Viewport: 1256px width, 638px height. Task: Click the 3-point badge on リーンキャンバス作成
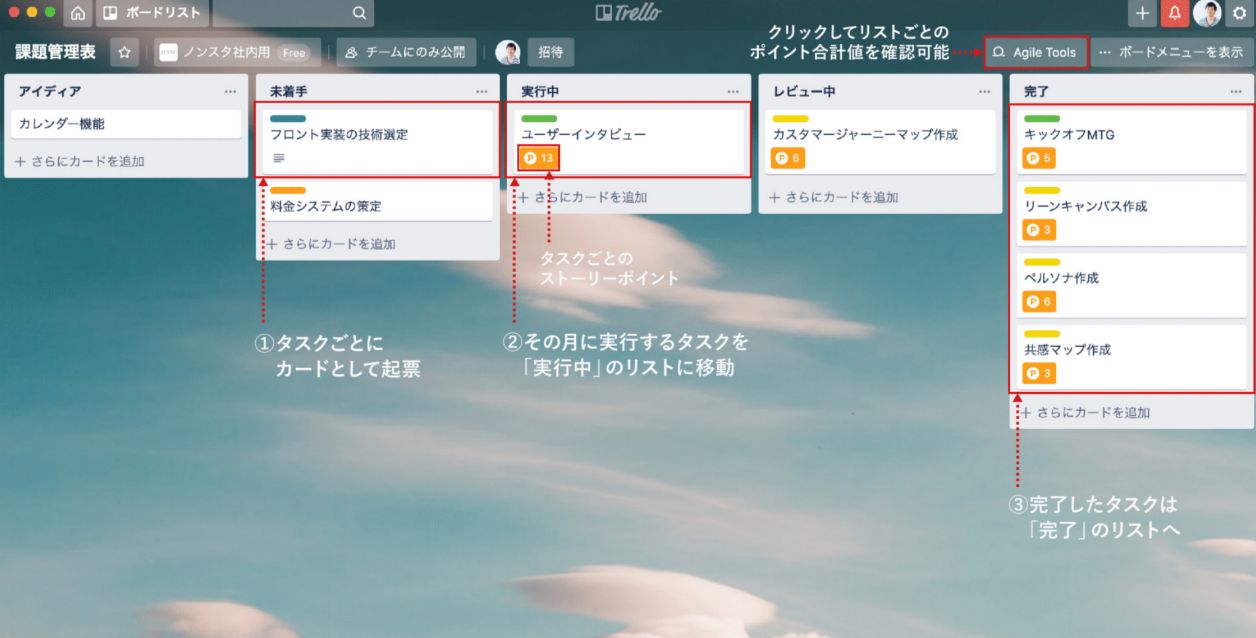pos(1040,230)
